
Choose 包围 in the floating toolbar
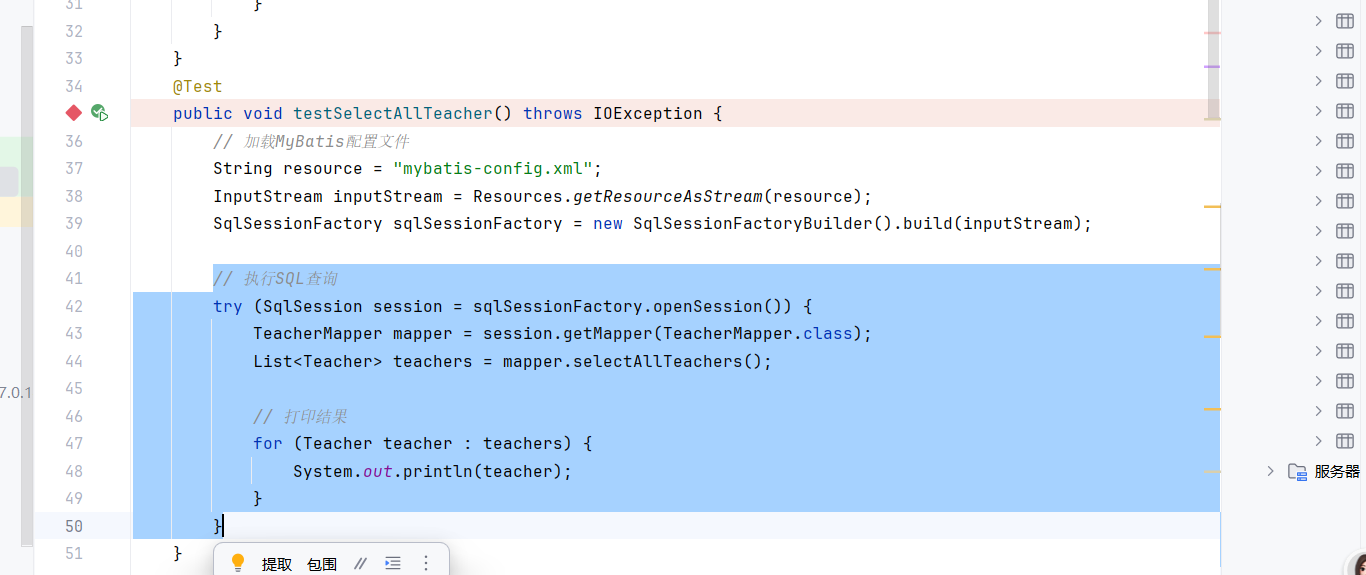coord(322,564)
